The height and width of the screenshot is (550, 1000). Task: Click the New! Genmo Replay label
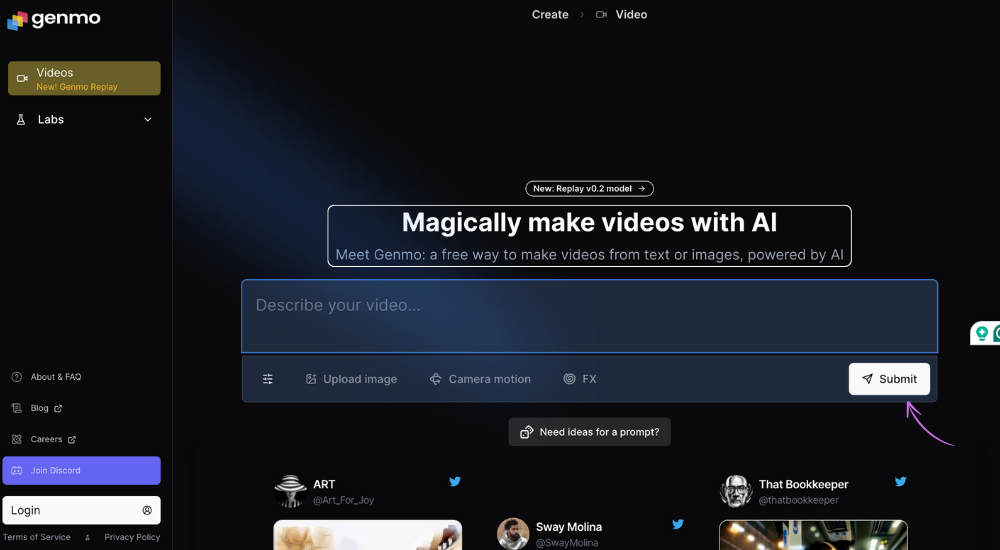coord(77,87)
